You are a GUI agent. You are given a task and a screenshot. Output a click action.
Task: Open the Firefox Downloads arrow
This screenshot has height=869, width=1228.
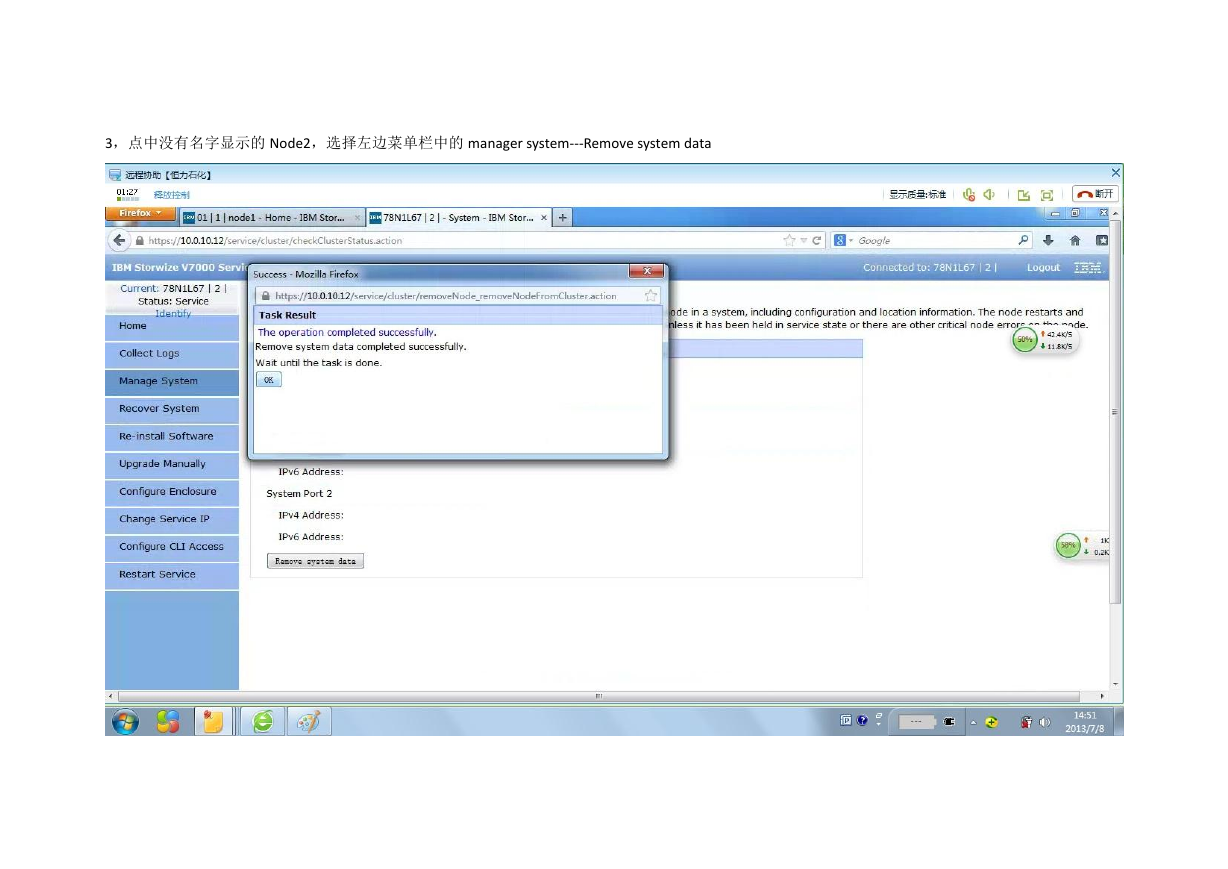tap(1048, 240)
